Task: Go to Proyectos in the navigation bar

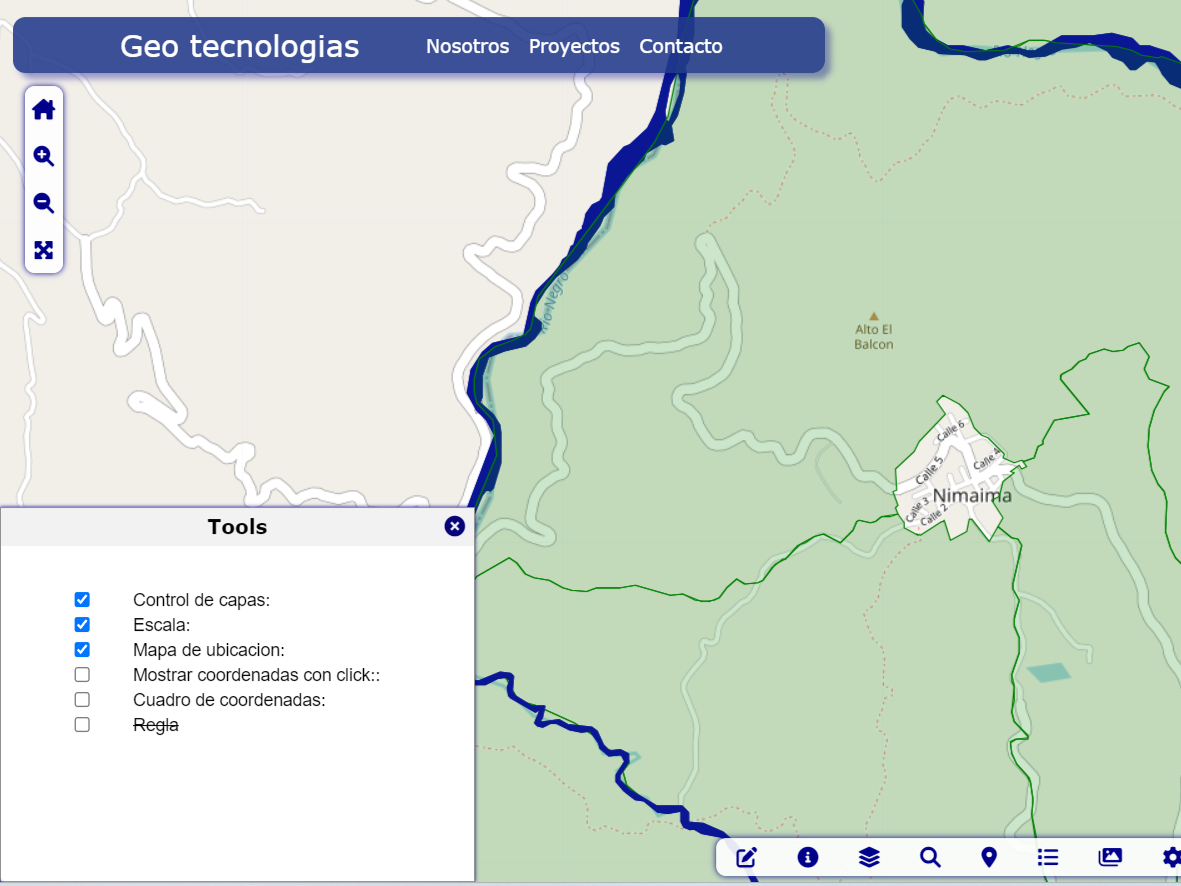Action: point(574,46)
